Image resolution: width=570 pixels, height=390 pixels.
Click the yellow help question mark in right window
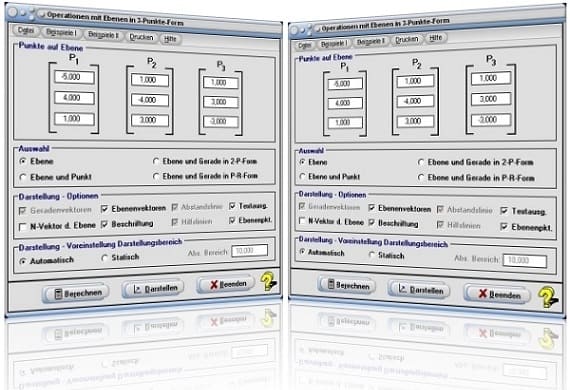click(x=548, y=297)
